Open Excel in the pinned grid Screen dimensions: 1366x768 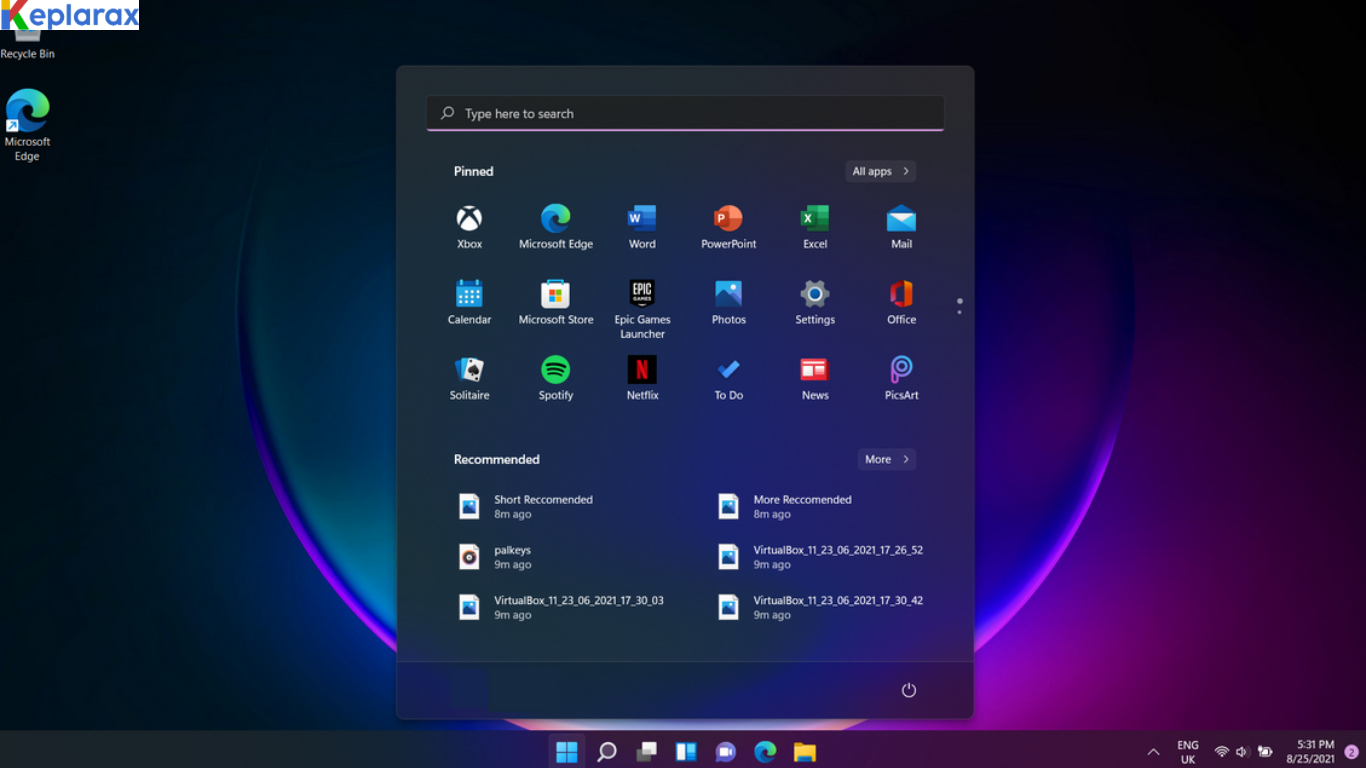815,227
